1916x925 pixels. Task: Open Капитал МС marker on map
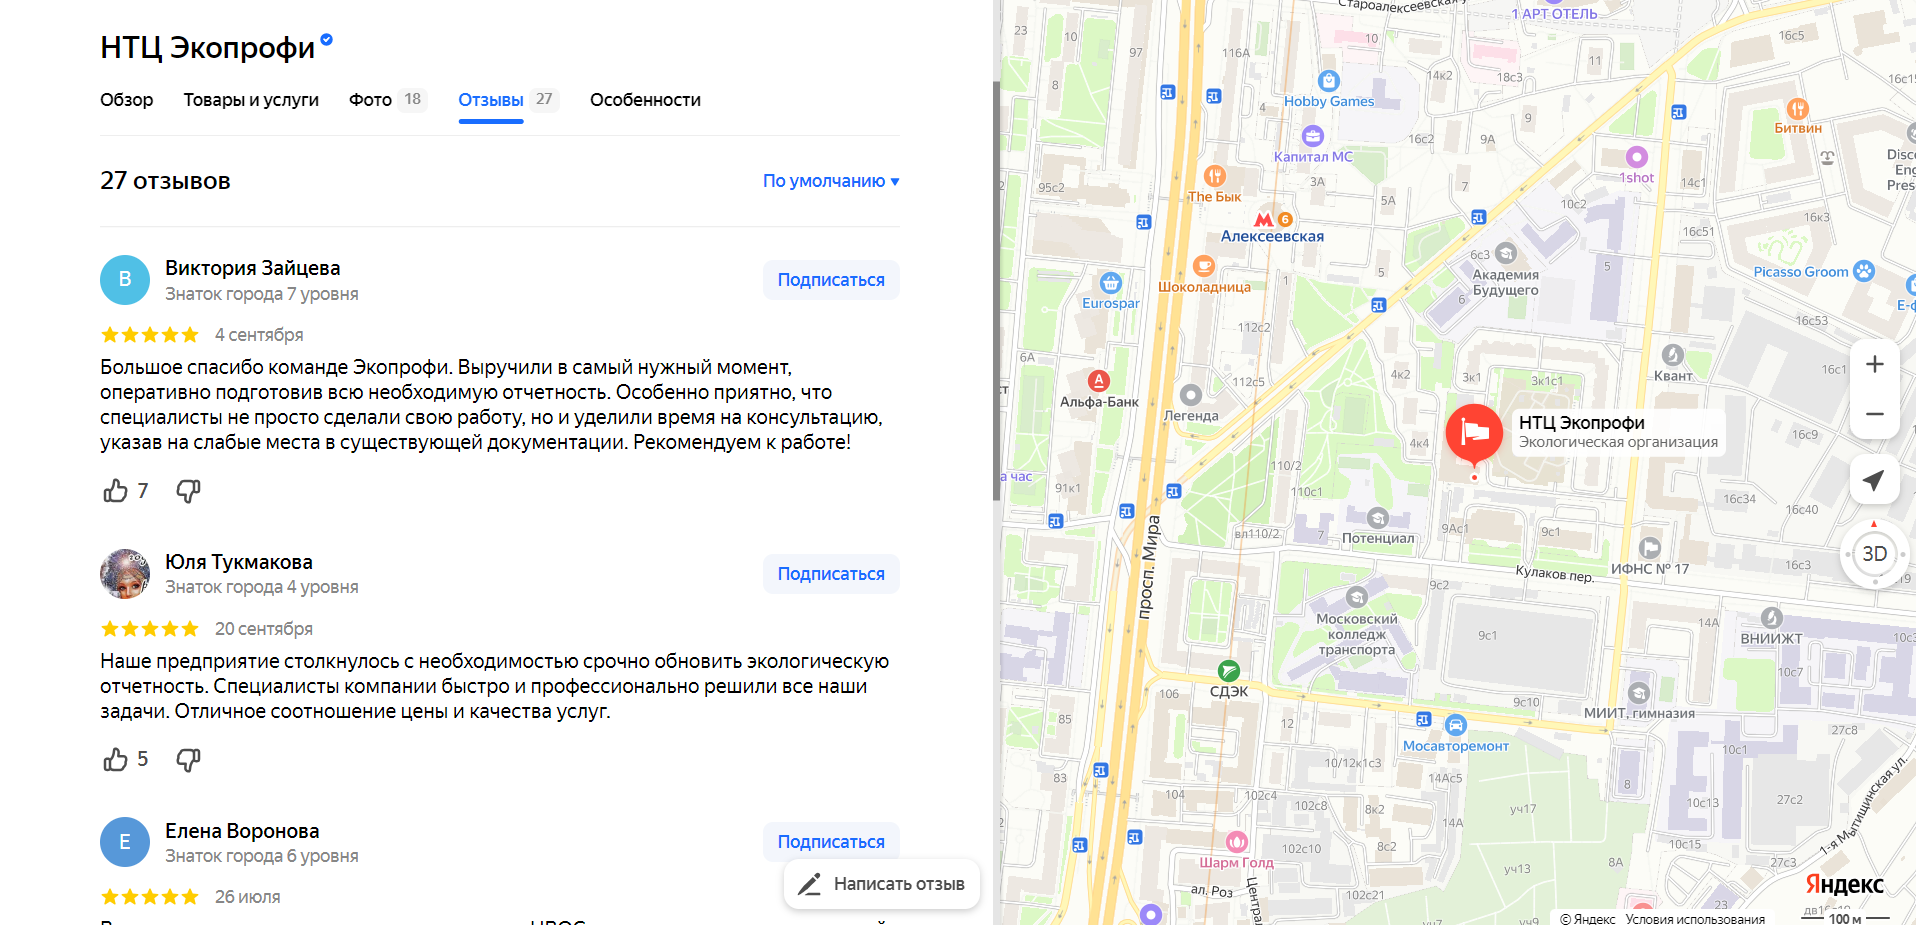(x=1313, y=136)
